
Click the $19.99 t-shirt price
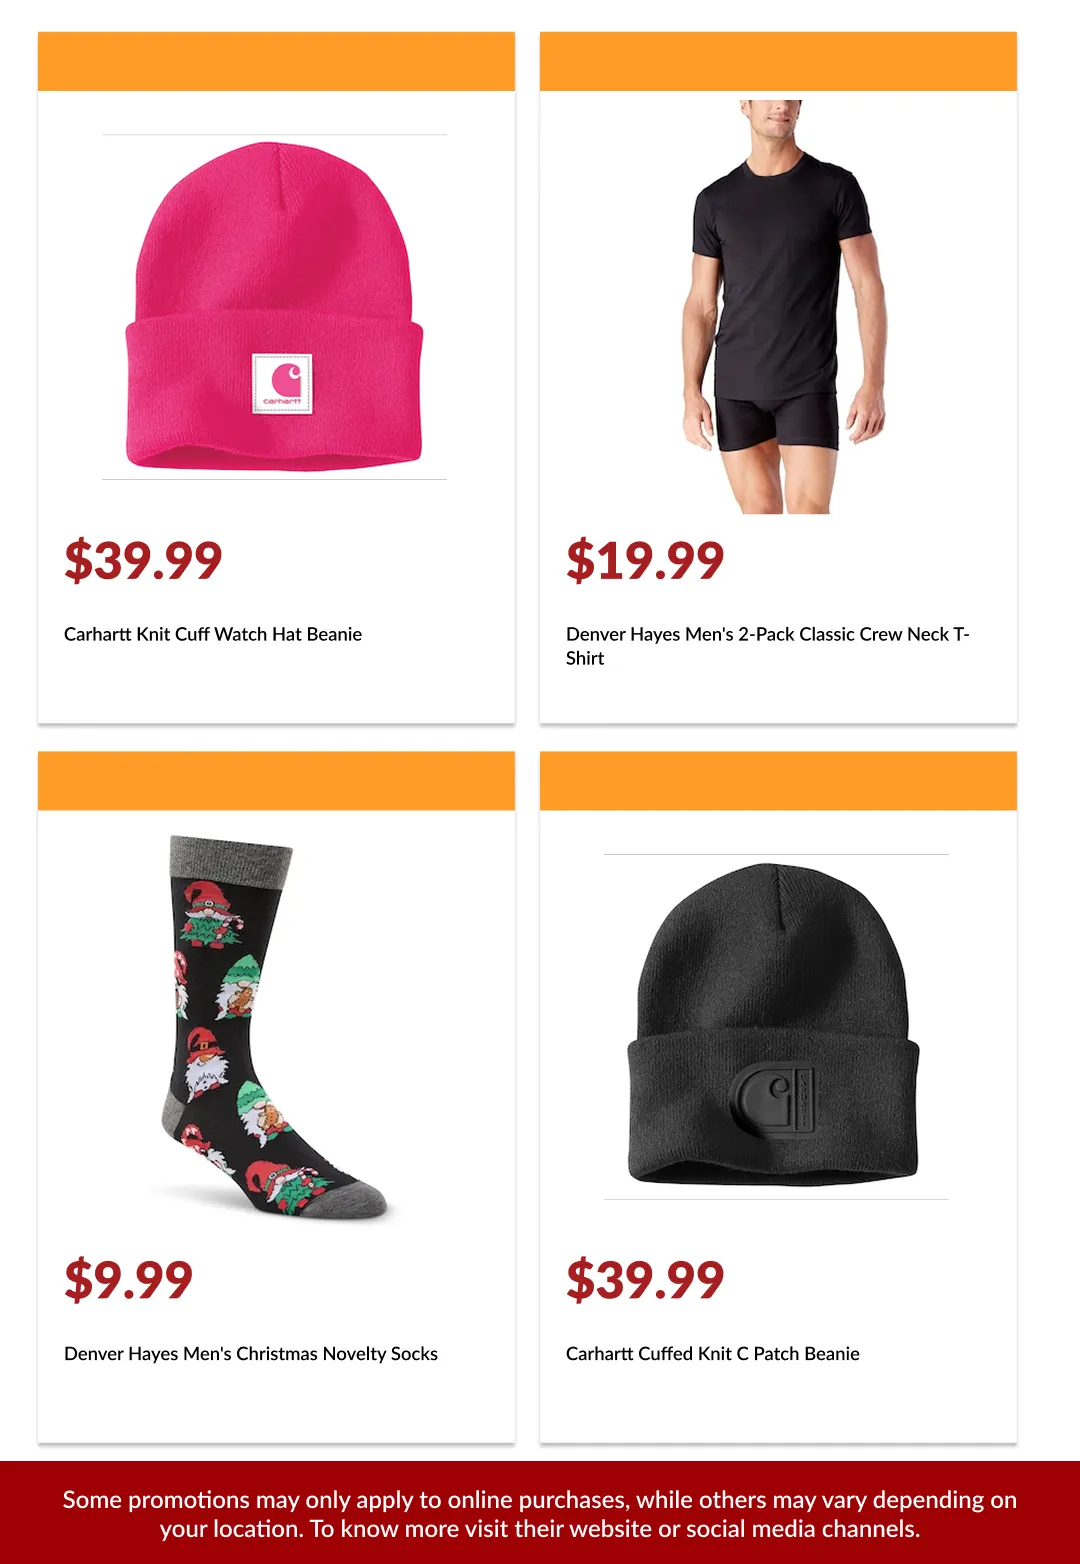click(x=645, y=560)
